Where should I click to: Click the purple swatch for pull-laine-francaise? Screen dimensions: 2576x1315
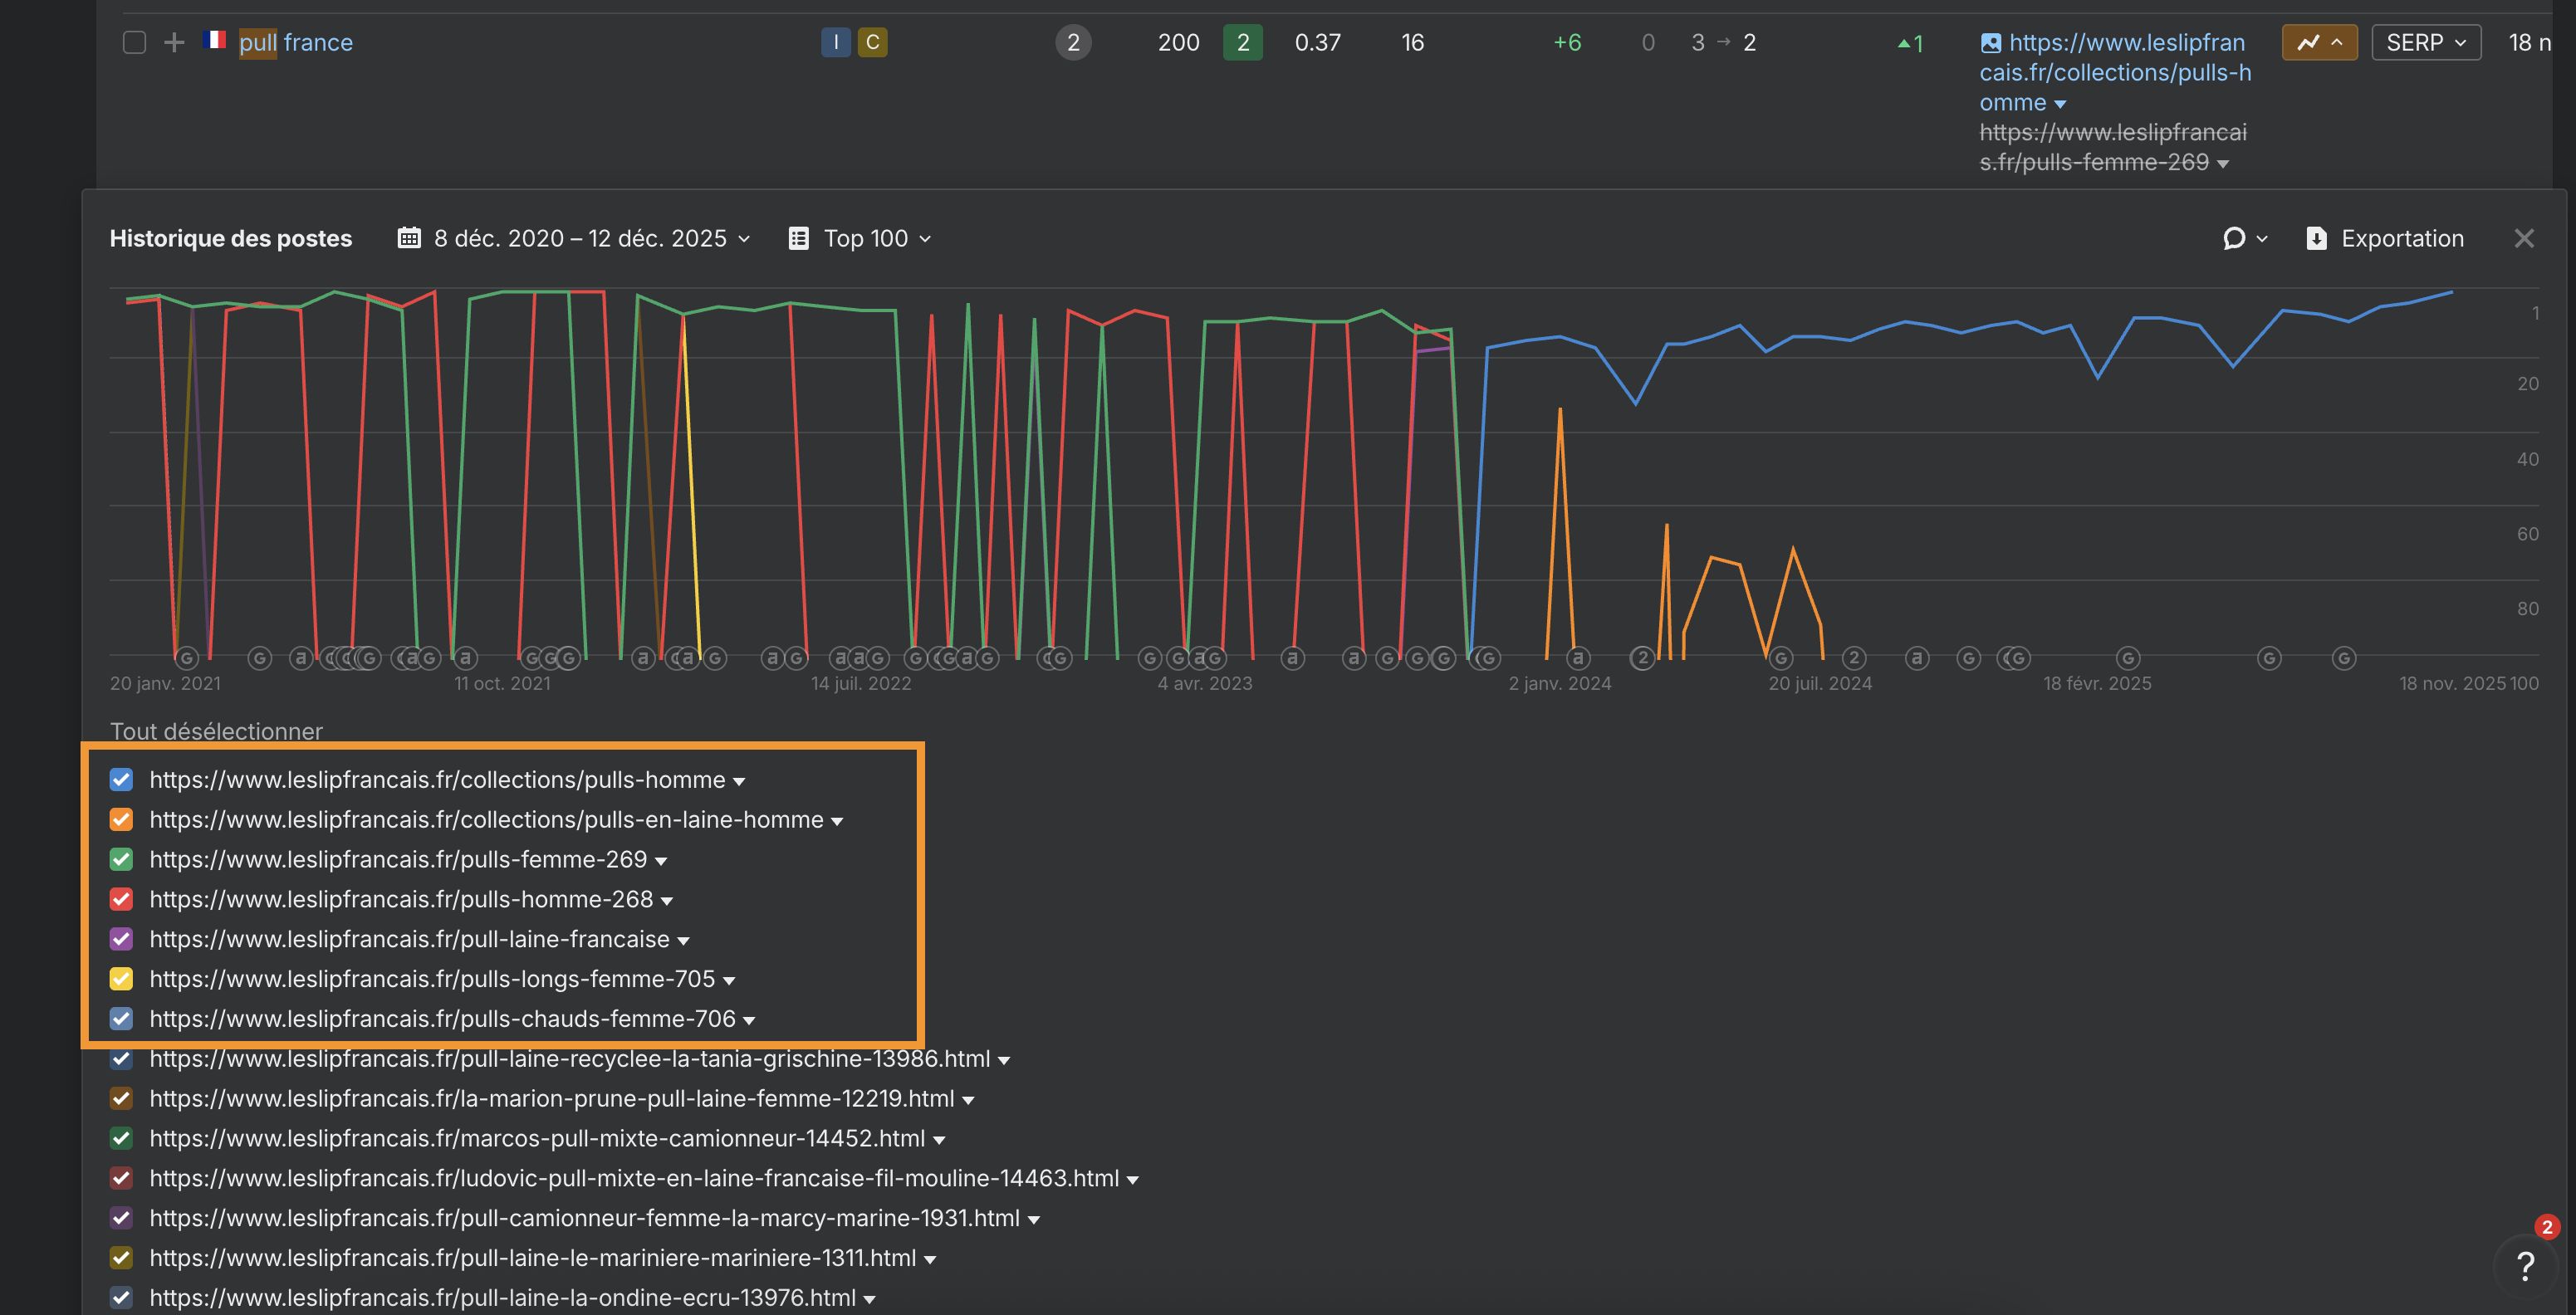click(121, 939)
